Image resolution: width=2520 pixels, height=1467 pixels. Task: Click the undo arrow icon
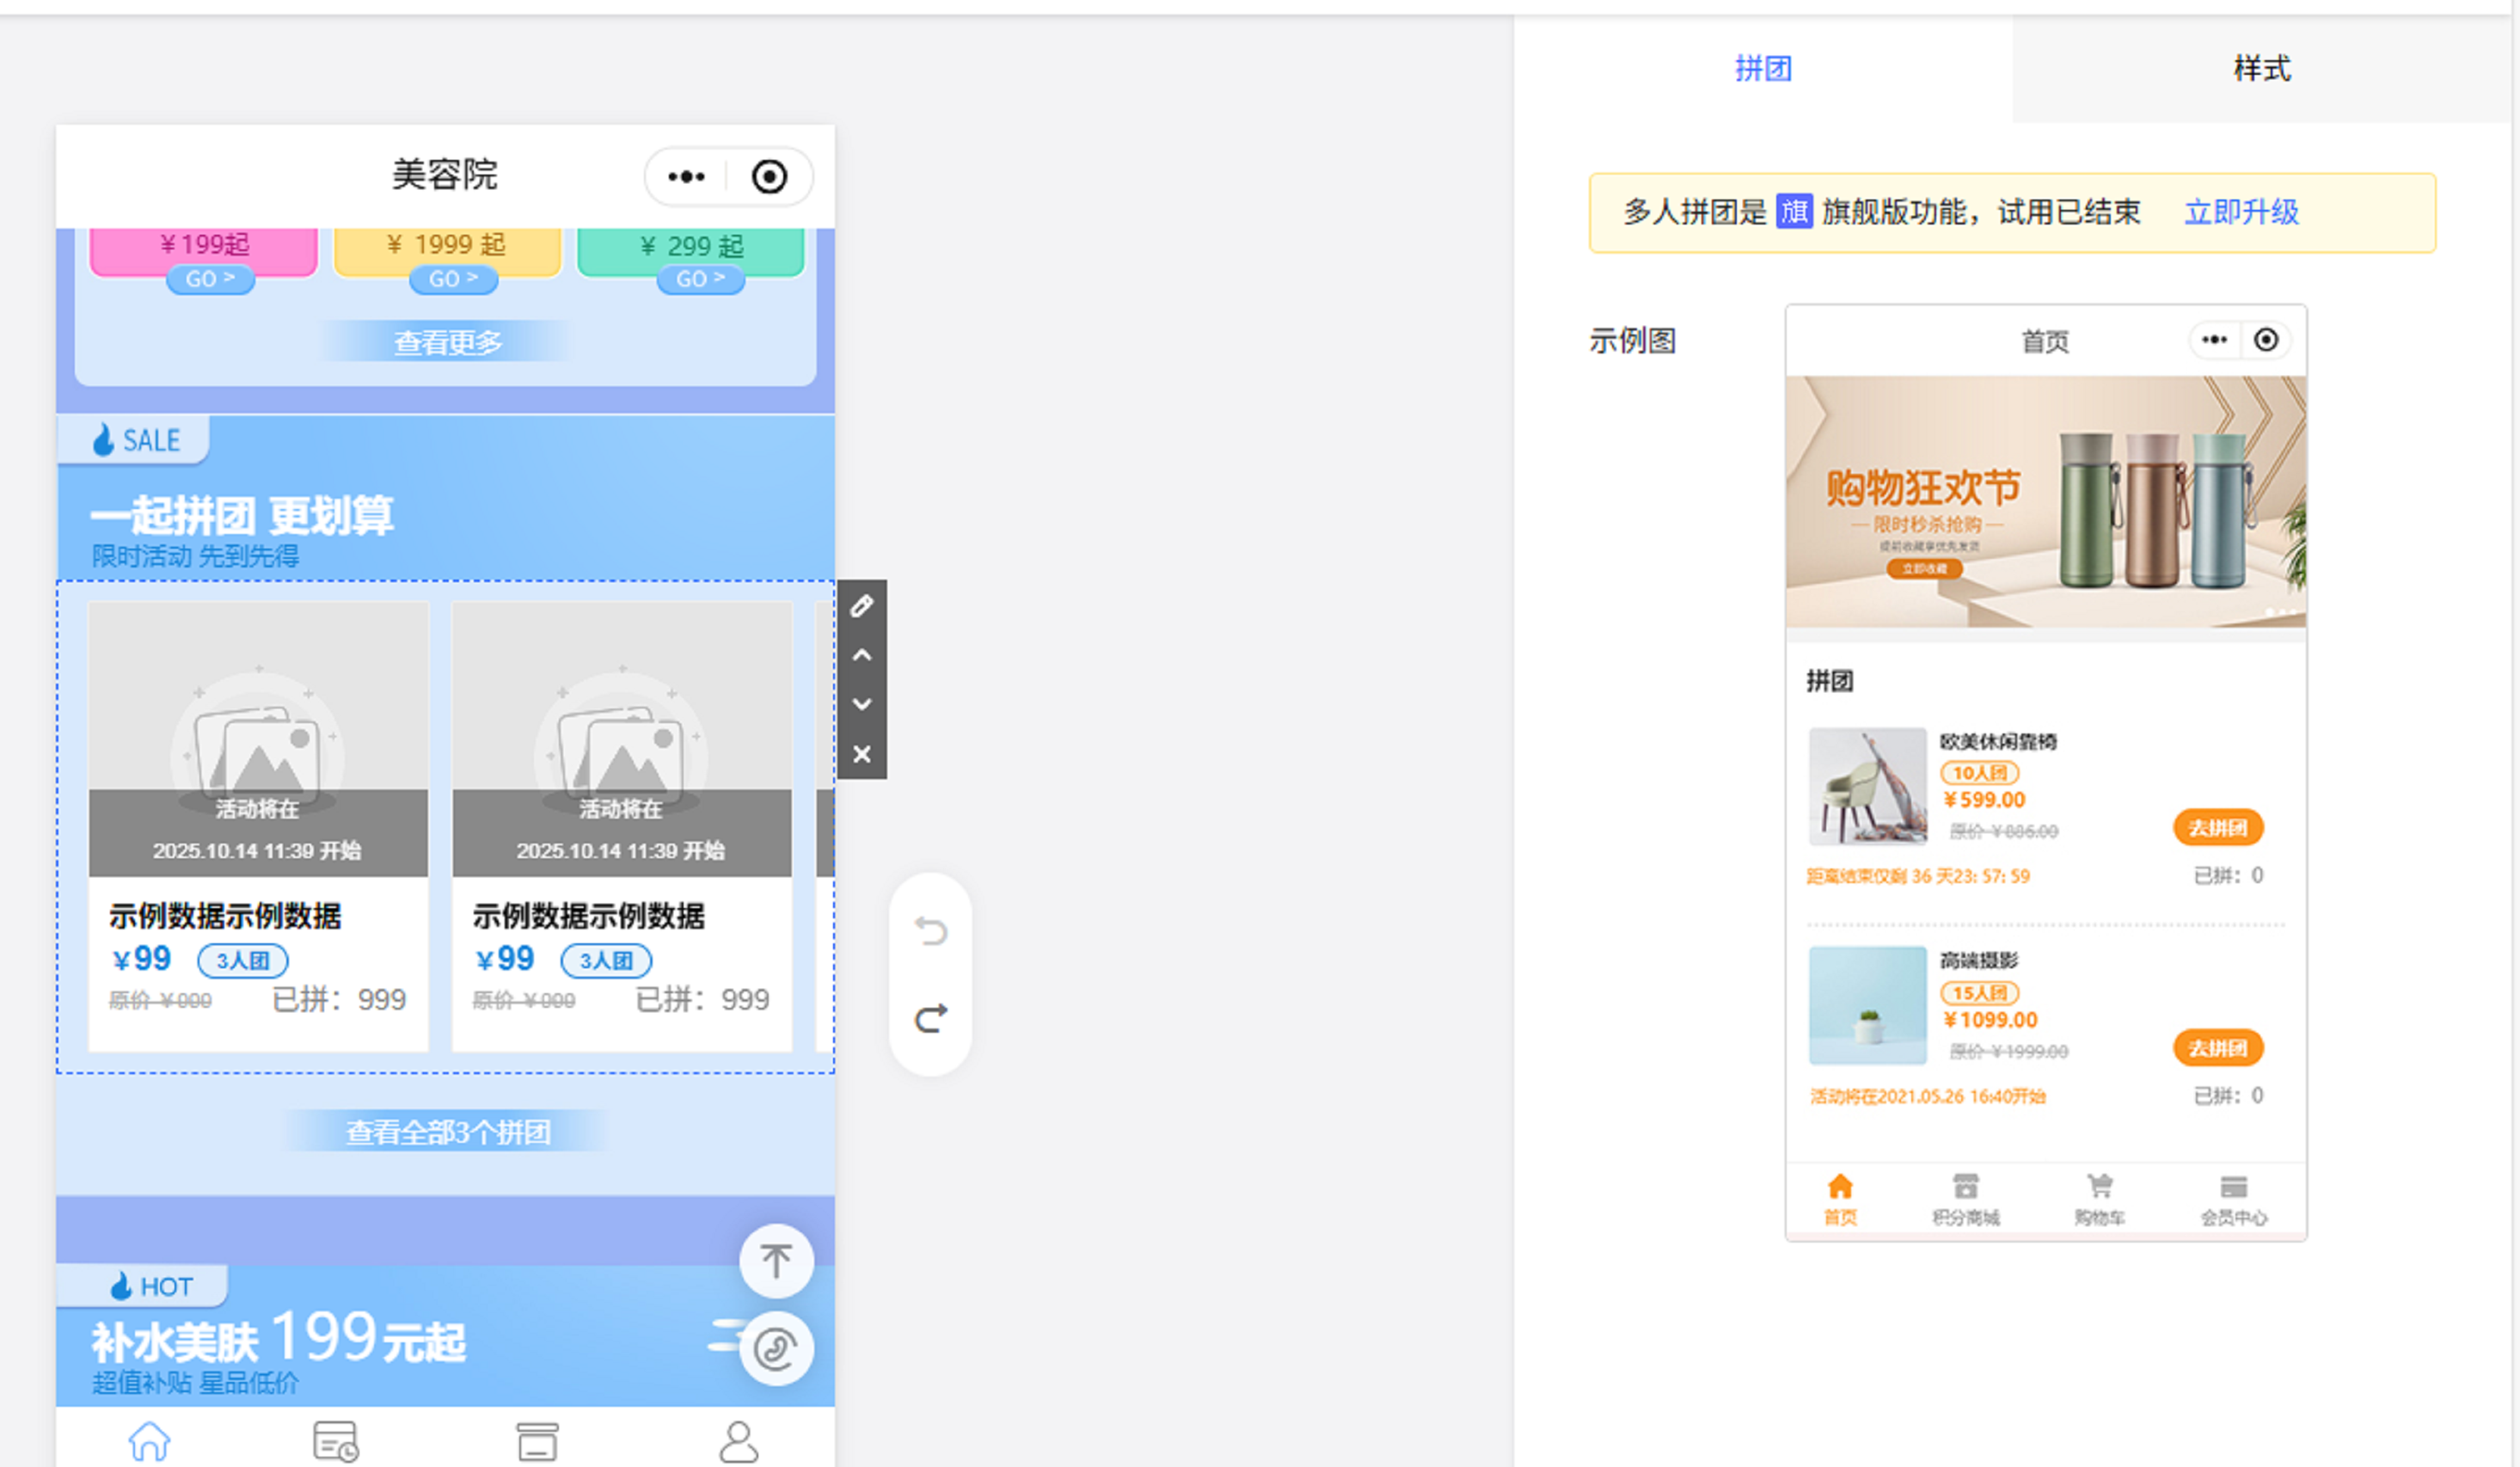[930, 931]
